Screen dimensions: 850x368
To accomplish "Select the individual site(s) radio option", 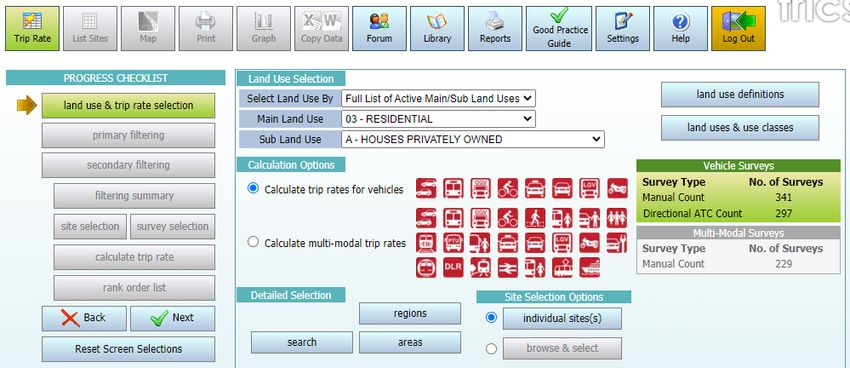I will point(491,318).
